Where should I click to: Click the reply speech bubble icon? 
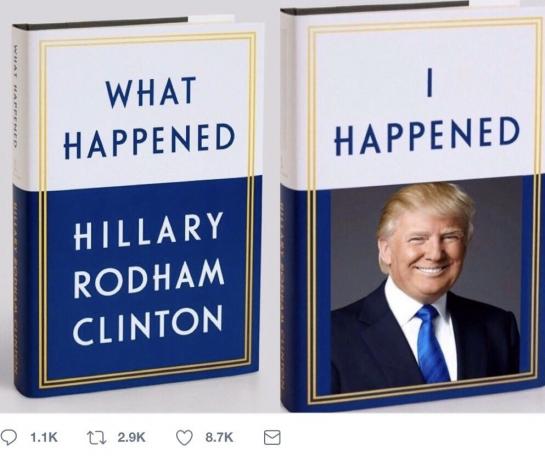pyautogui.click(x=9, y=437)
